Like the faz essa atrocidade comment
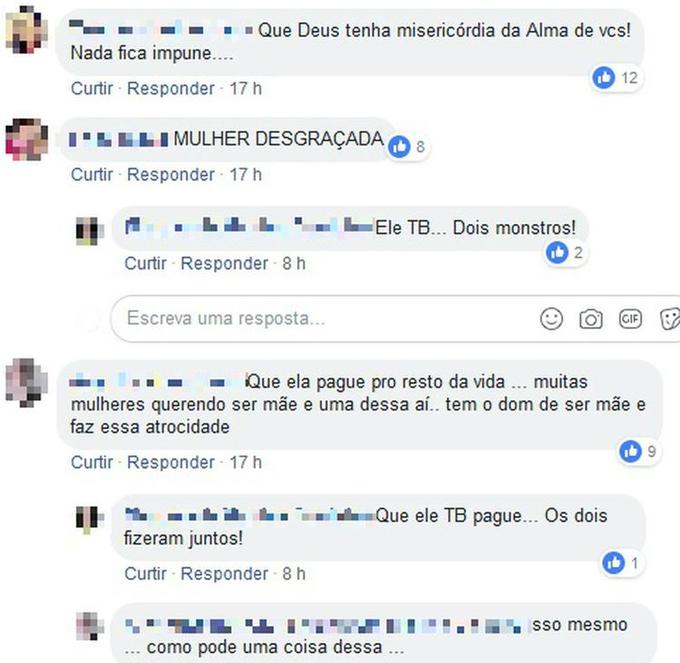Image resolution: width=680 pixels, height=663 pixels. (x=92, y=462)
